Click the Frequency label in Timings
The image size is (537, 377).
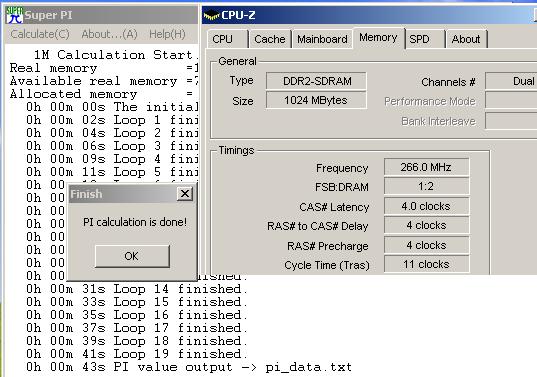342,168
